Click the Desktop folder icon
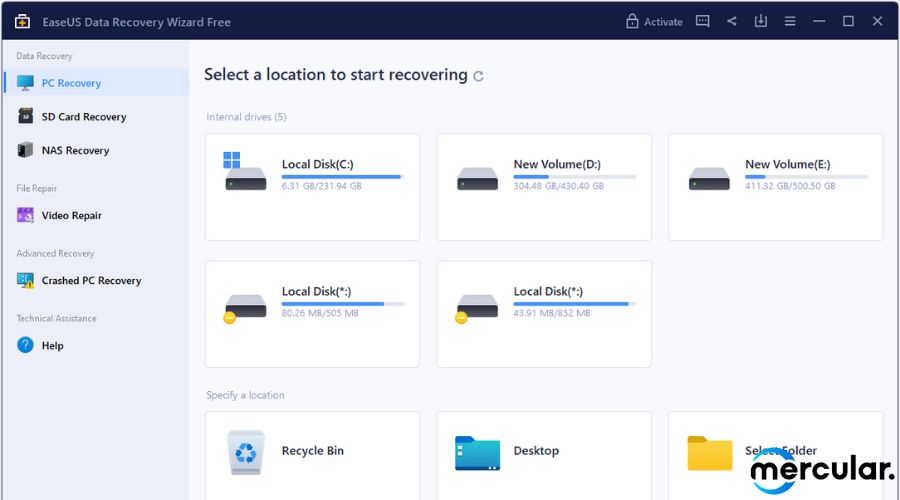This screenshot has height=500, width=900. point(478,453)
